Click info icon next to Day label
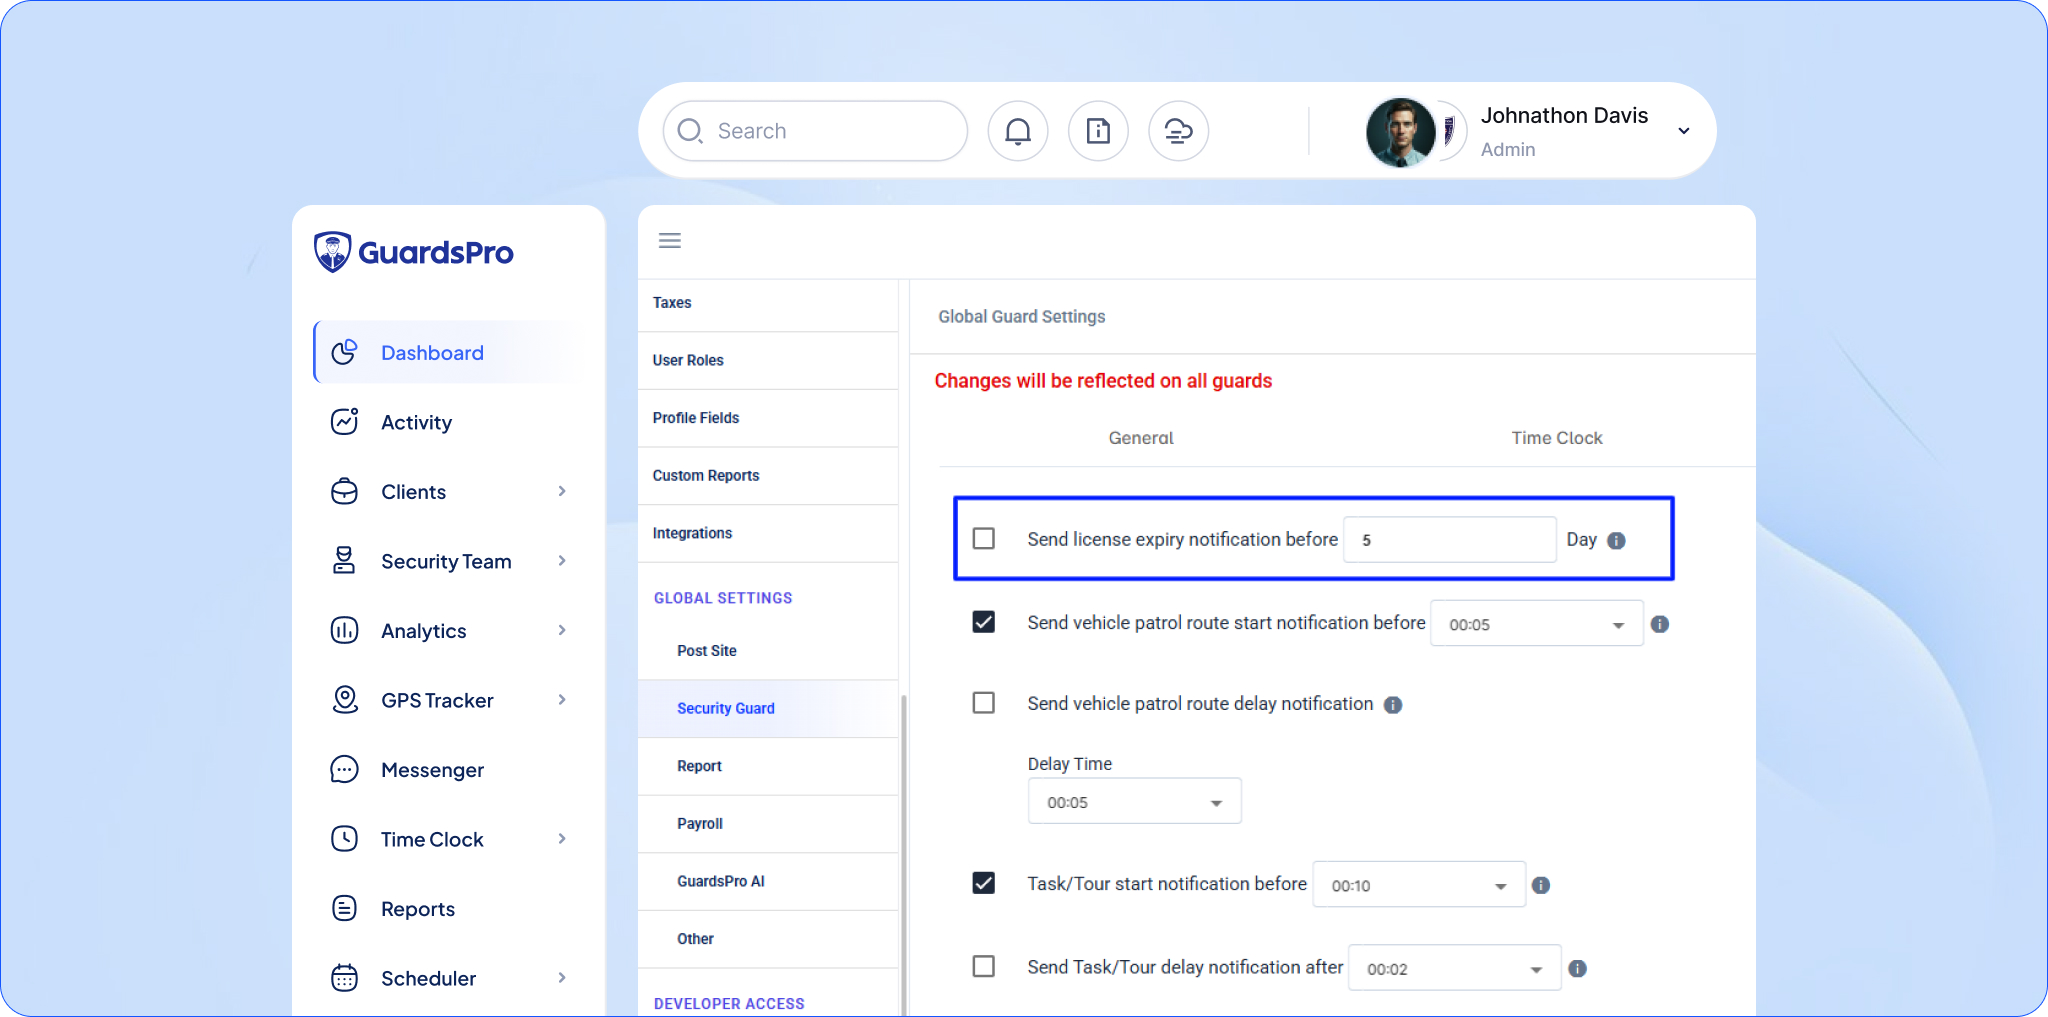 [x=1616, y=540]
